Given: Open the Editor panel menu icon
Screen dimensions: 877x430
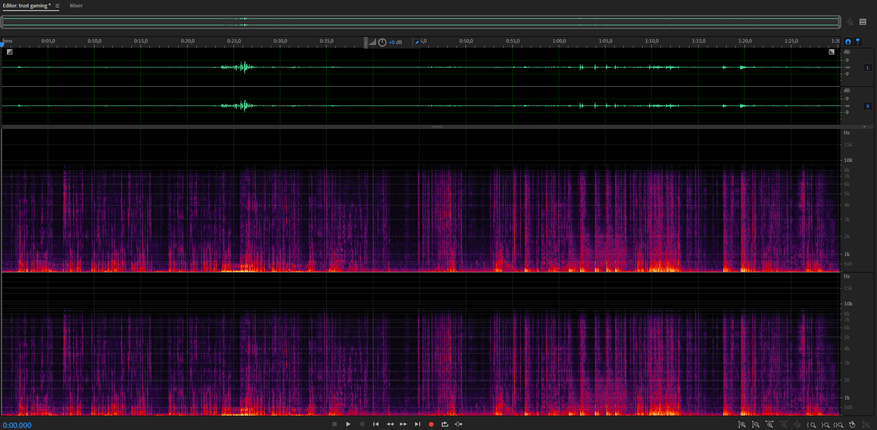Looking at the screenshot, I should (57, 6).
